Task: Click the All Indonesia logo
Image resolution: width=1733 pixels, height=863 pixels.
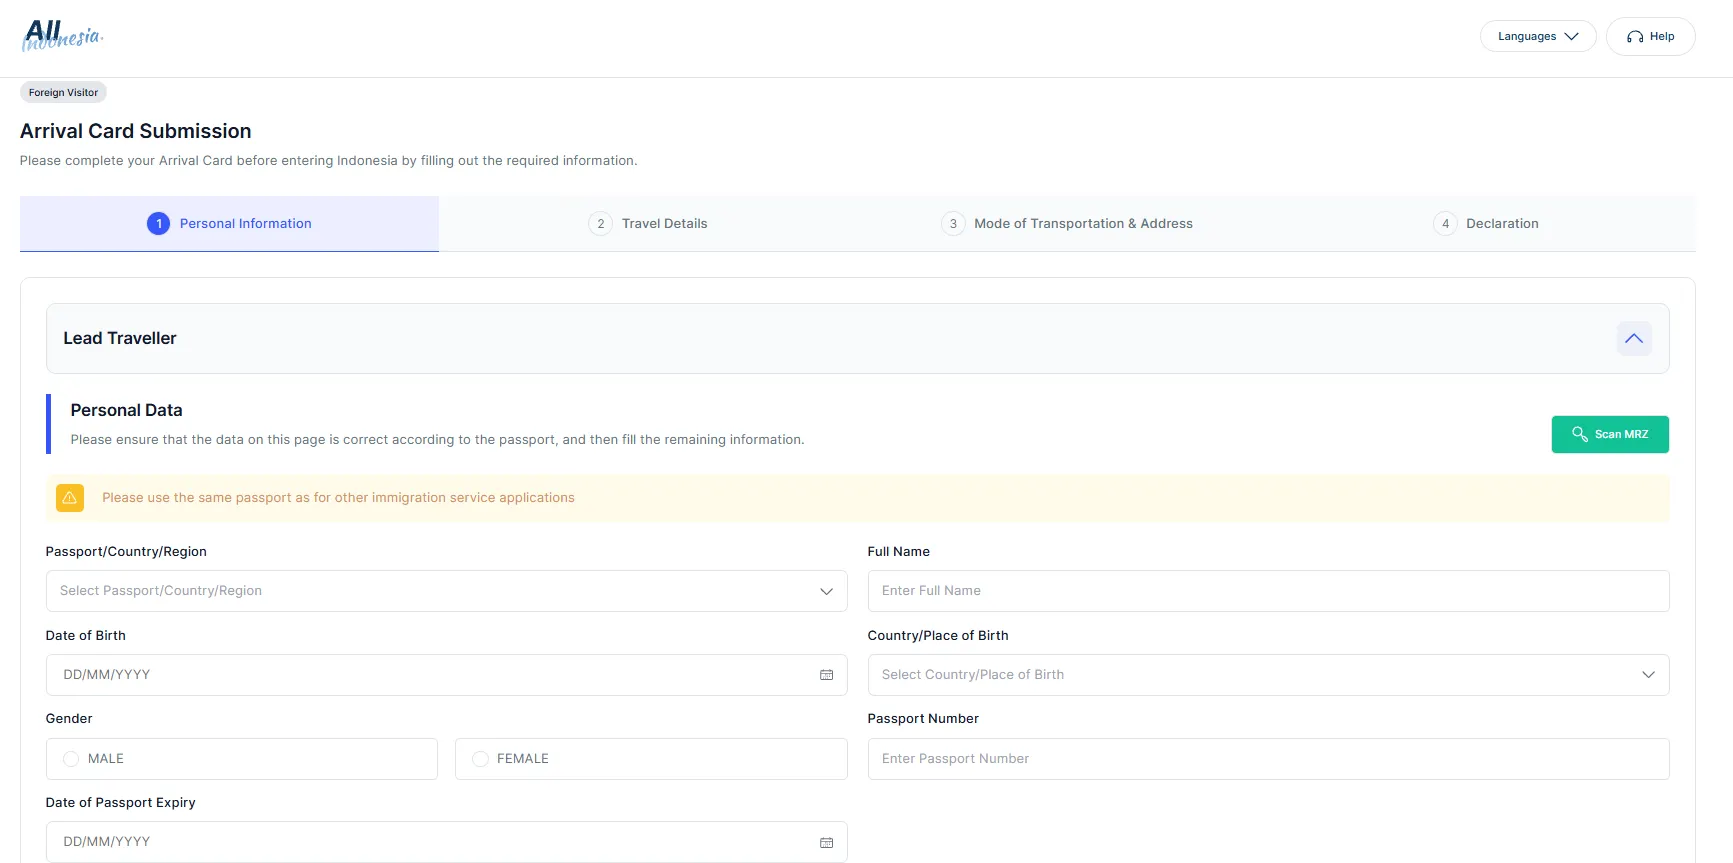Action: pyautogui.click(x=62, y=36)
